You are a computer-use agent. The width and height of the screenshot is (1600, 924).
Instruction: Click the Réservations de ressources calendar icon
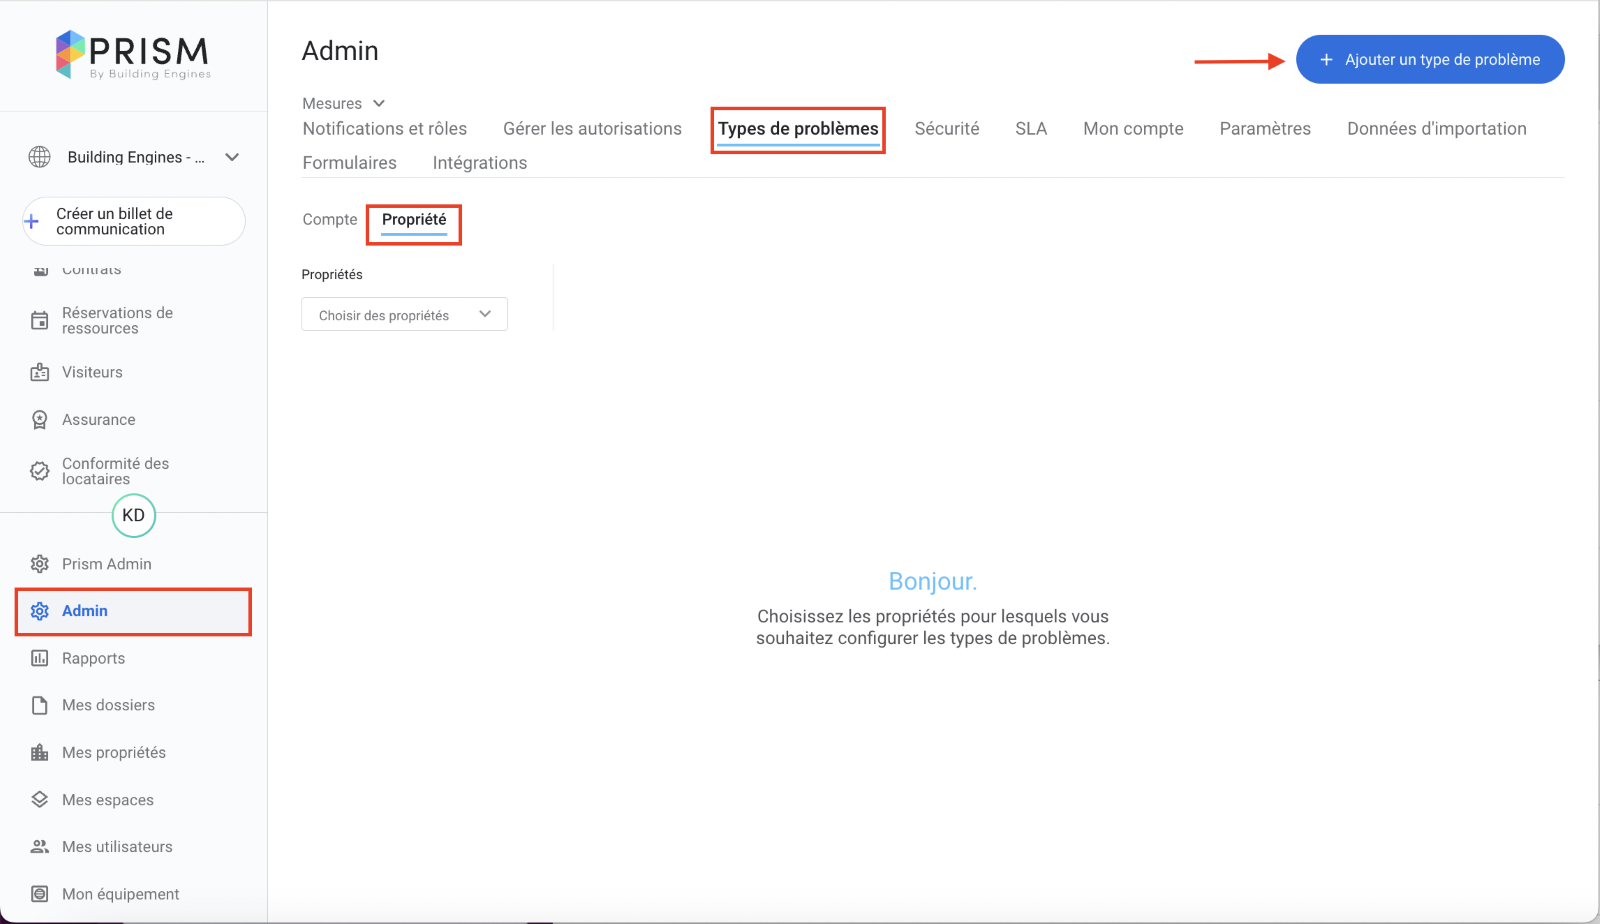pyautogui.click(x=40, y=321)
